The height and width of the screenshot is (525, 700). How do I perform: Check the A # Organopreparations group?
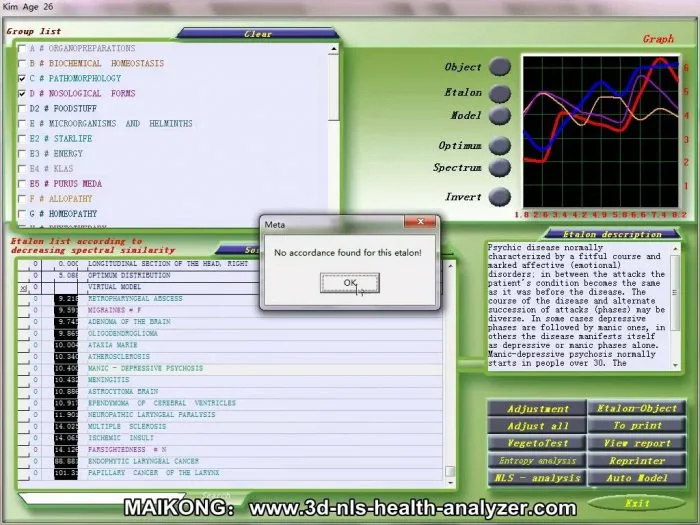point(21,48)
